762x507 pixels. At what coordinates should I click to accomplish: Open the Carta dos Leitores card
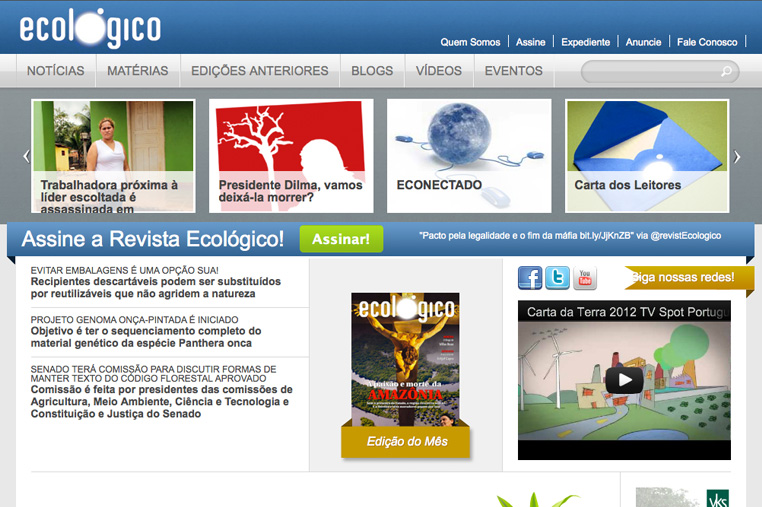click(x=647, y=156)
